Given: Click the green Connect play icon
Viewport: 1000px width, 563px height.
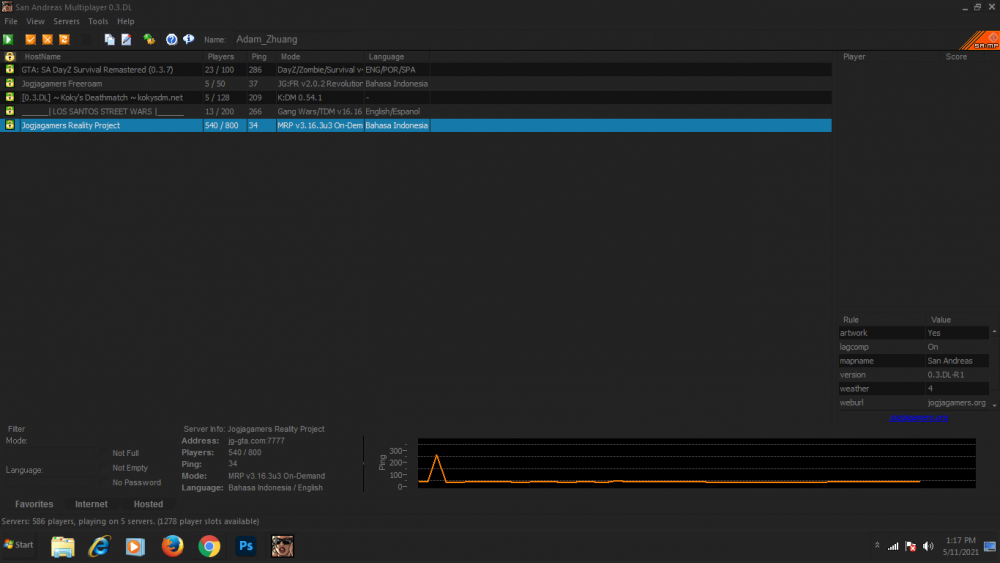Looking at the screenshot, I should (8, 40).
